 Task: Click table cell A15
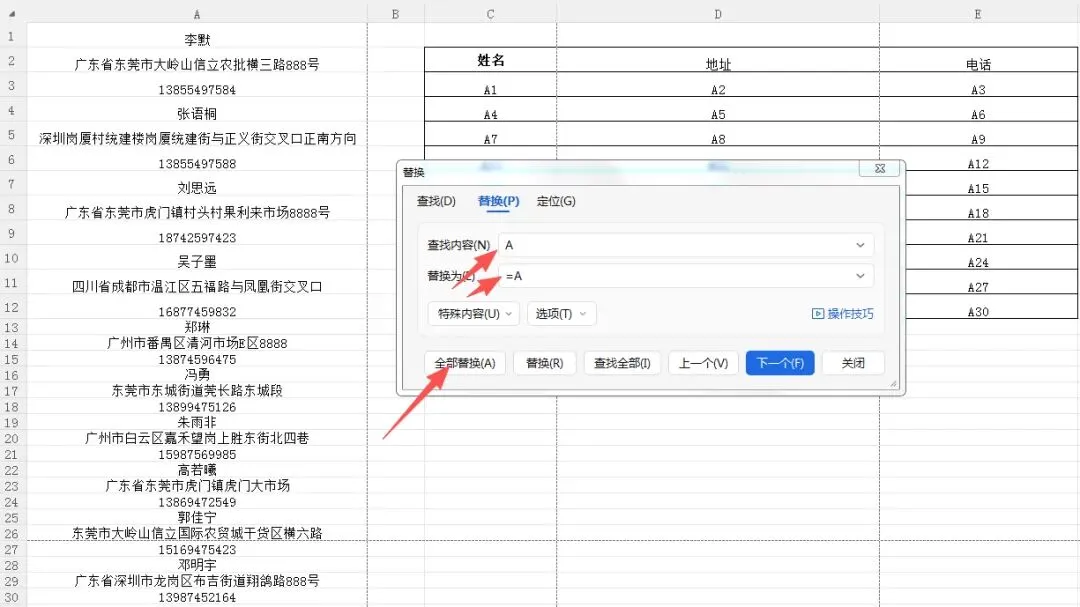click(x=978, y=188)
